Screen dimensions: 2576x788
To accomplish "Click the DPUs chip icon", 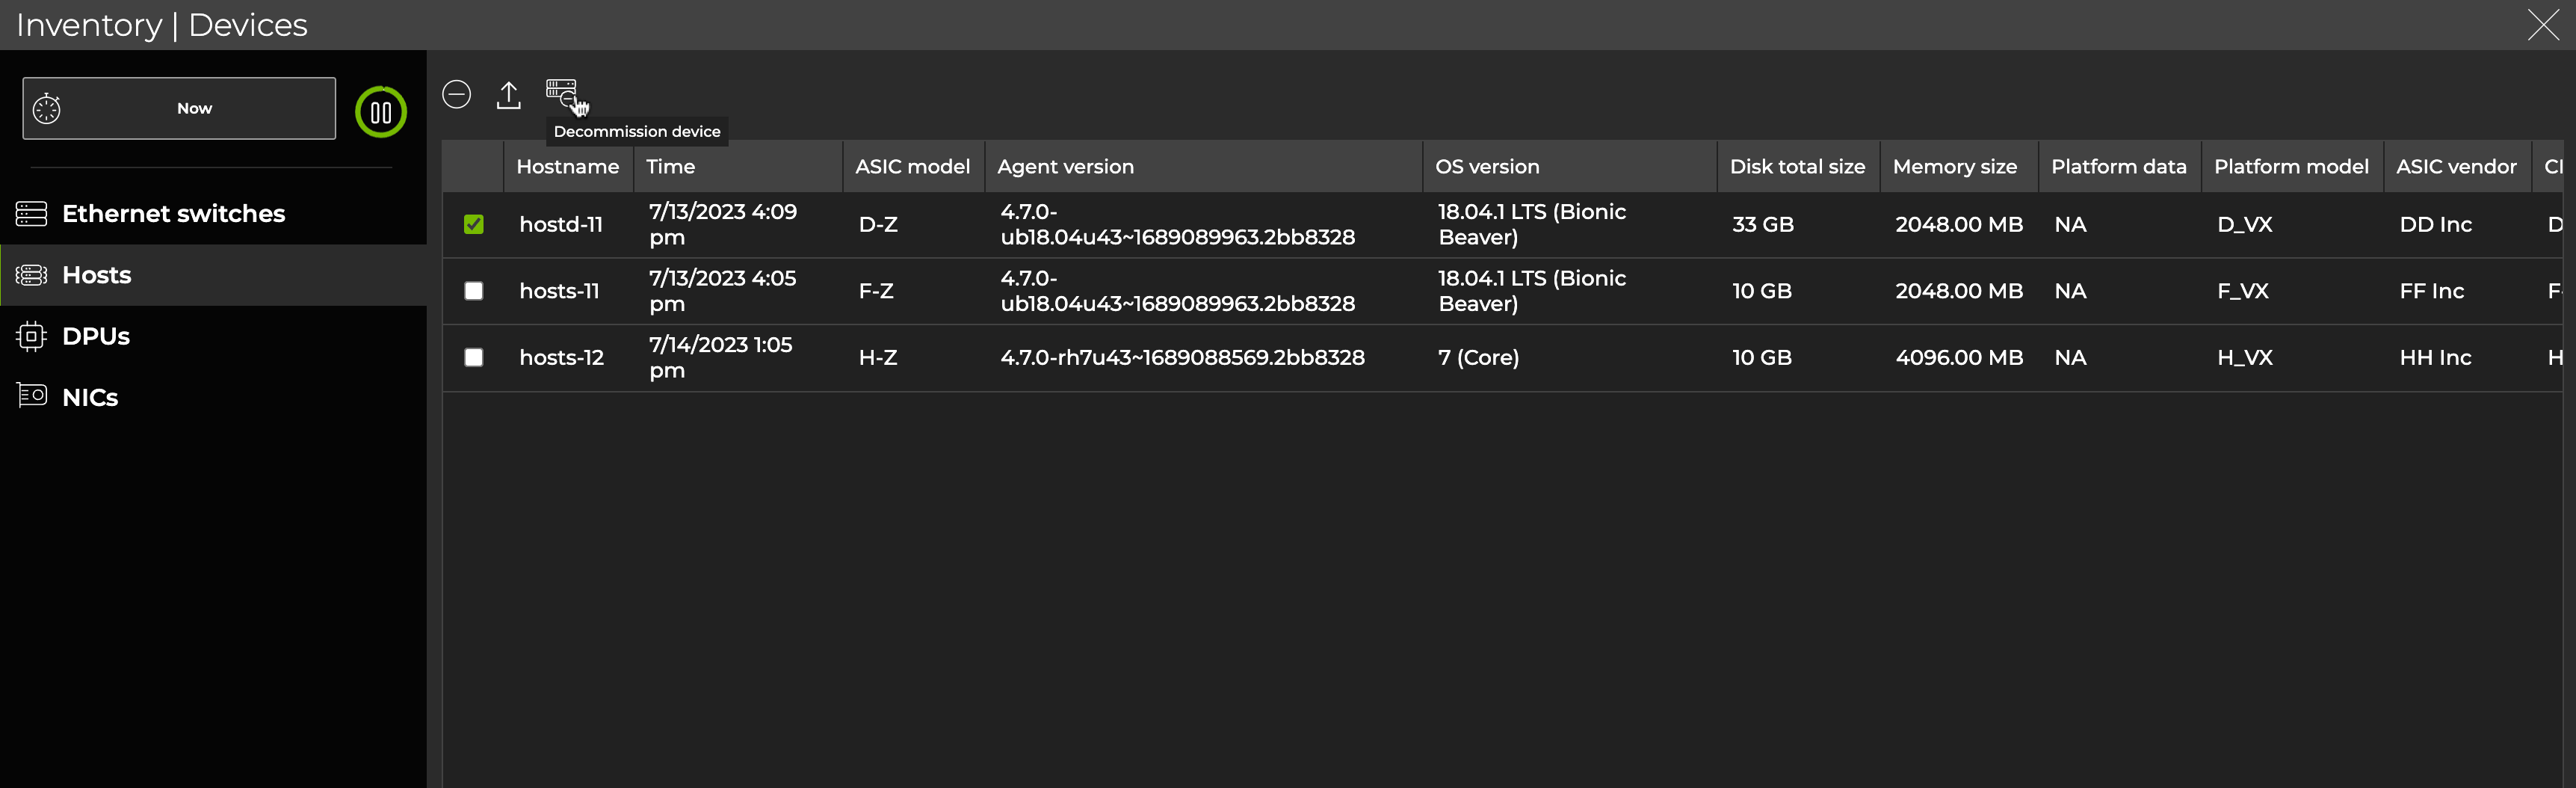I will pos(31,336).
